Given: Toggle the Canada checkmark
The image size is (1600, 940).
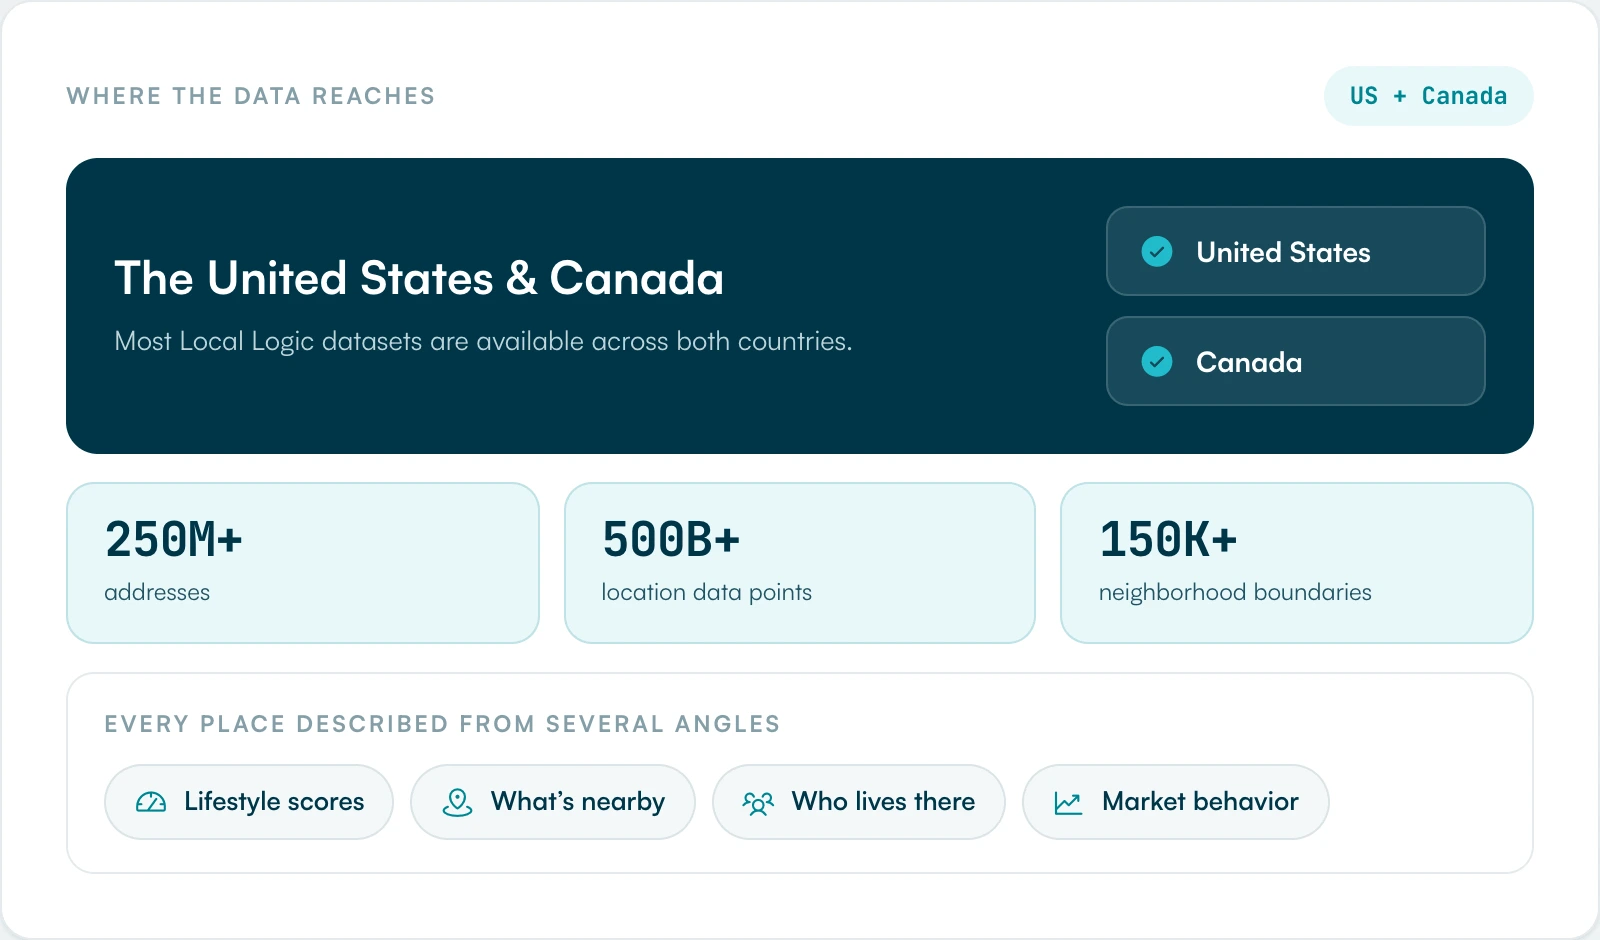Looking at the screenshot, I should pyautogui.click(x=1157, y=361).
